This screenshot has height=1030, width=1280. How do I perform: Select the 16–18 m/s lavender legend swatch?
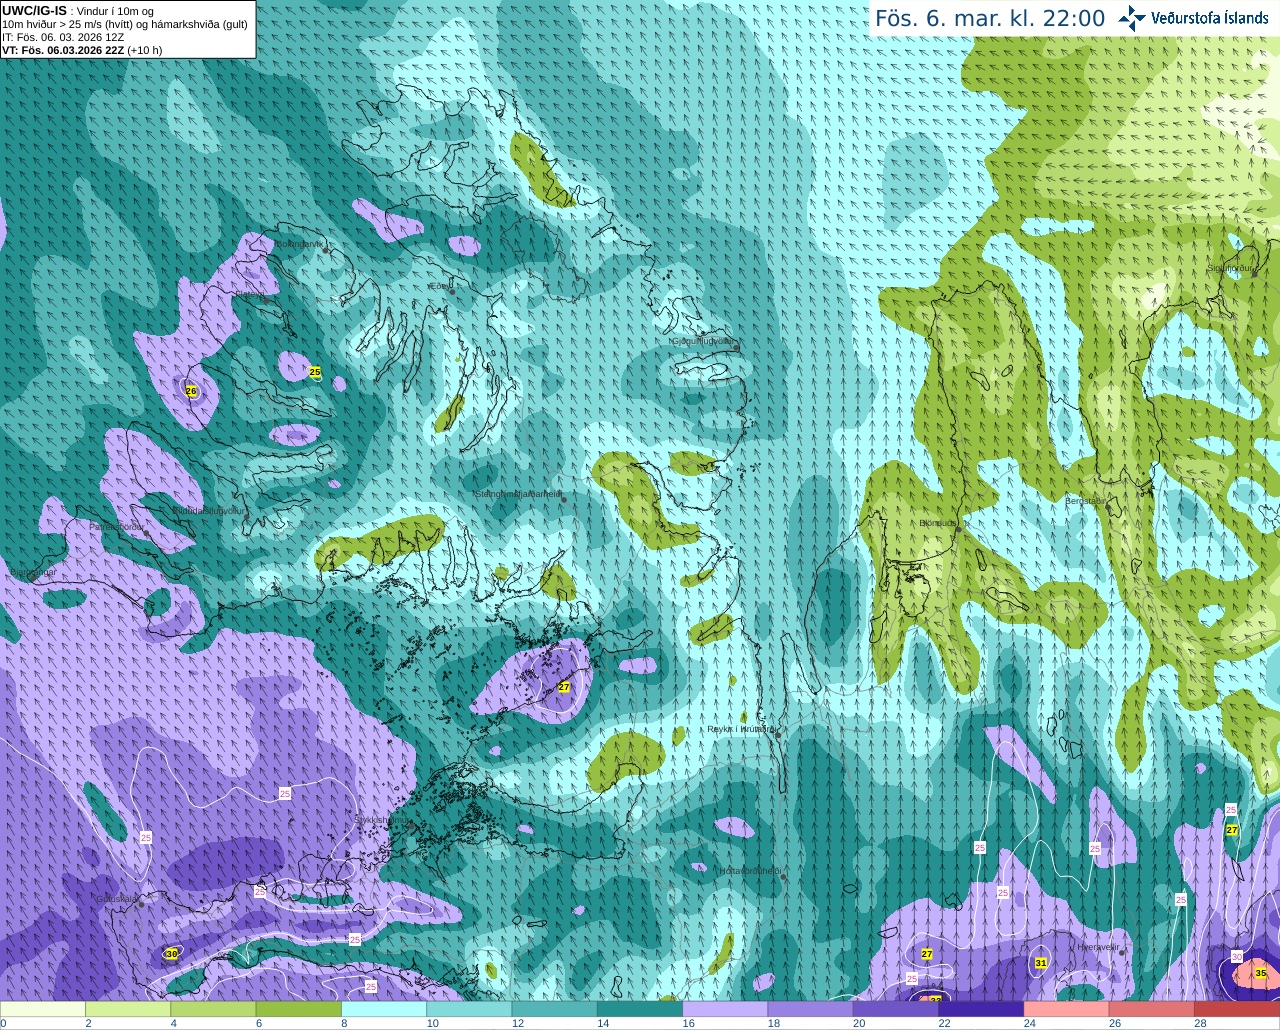coord(725,1009)
